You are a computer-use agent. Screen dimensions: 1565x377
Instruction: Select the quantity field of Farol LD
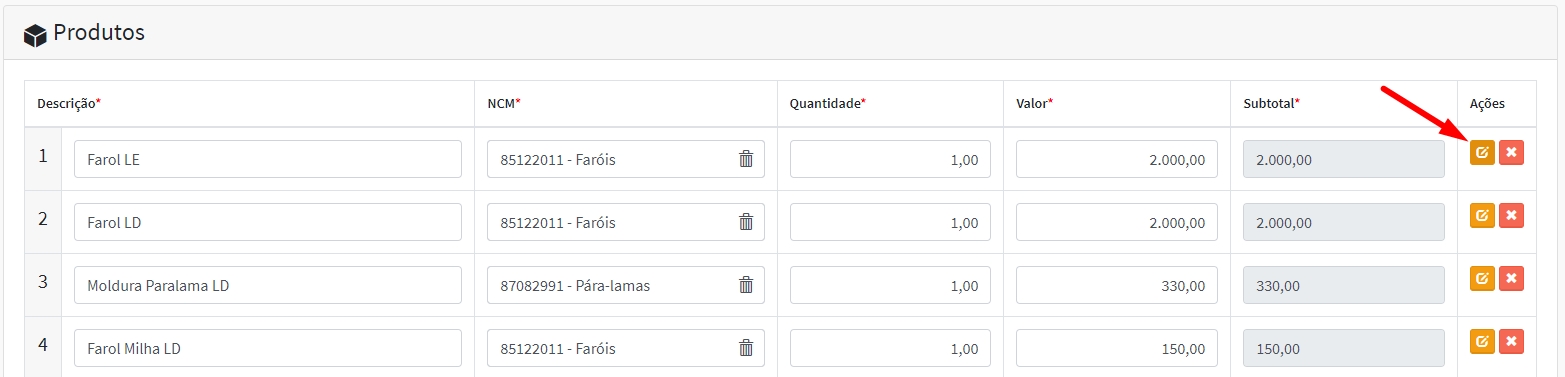pos(890,222)
